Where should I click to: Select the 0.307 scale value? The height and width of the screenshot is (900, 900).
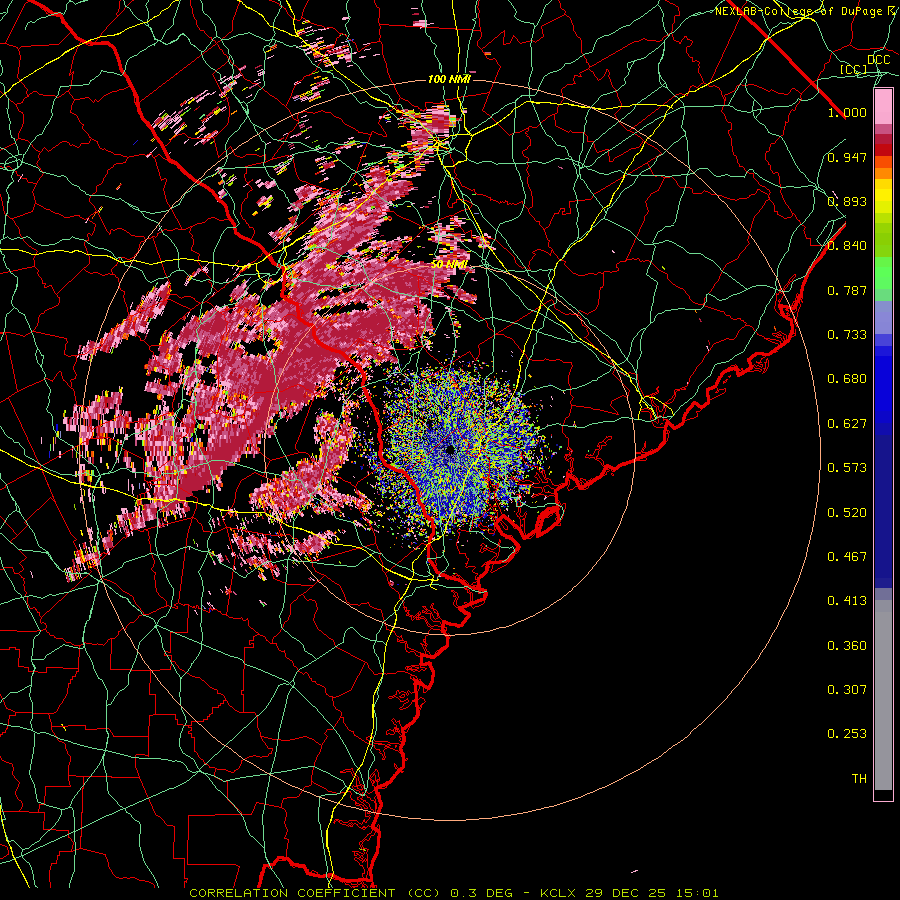pyautogui.click(x=847, y=690)
